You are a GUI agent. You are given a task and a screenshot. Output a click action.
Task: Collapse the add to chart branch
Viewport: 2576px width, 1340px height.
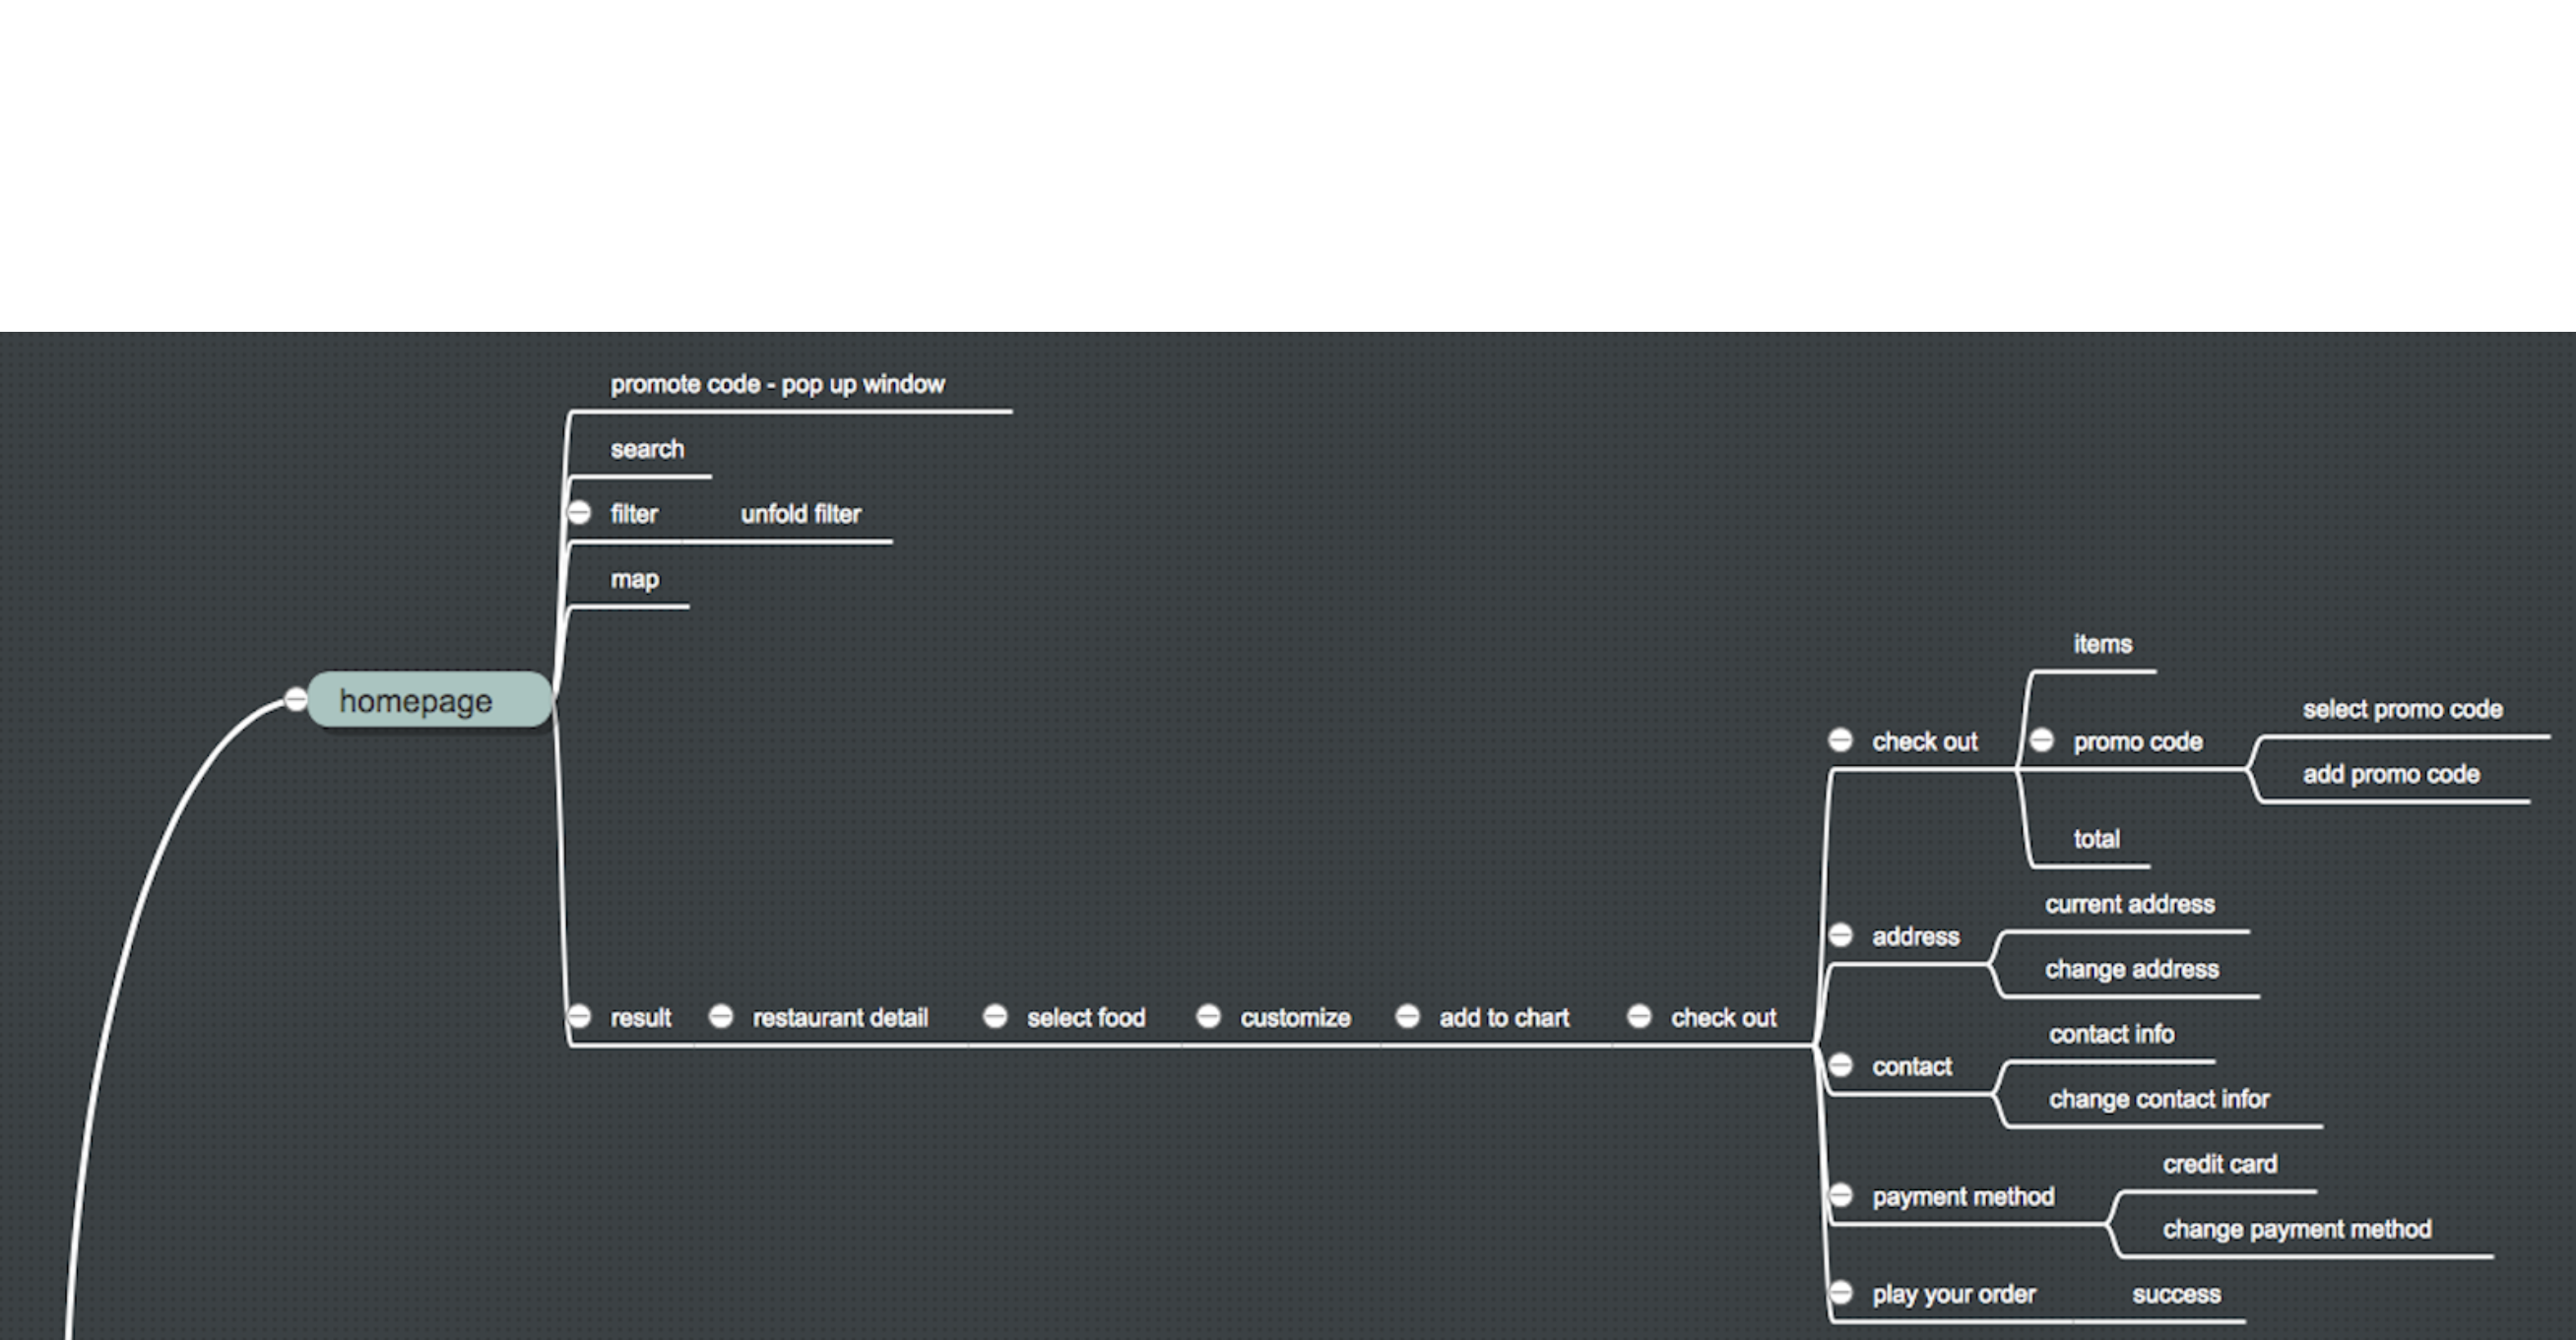click(x=1408, y=1017)
